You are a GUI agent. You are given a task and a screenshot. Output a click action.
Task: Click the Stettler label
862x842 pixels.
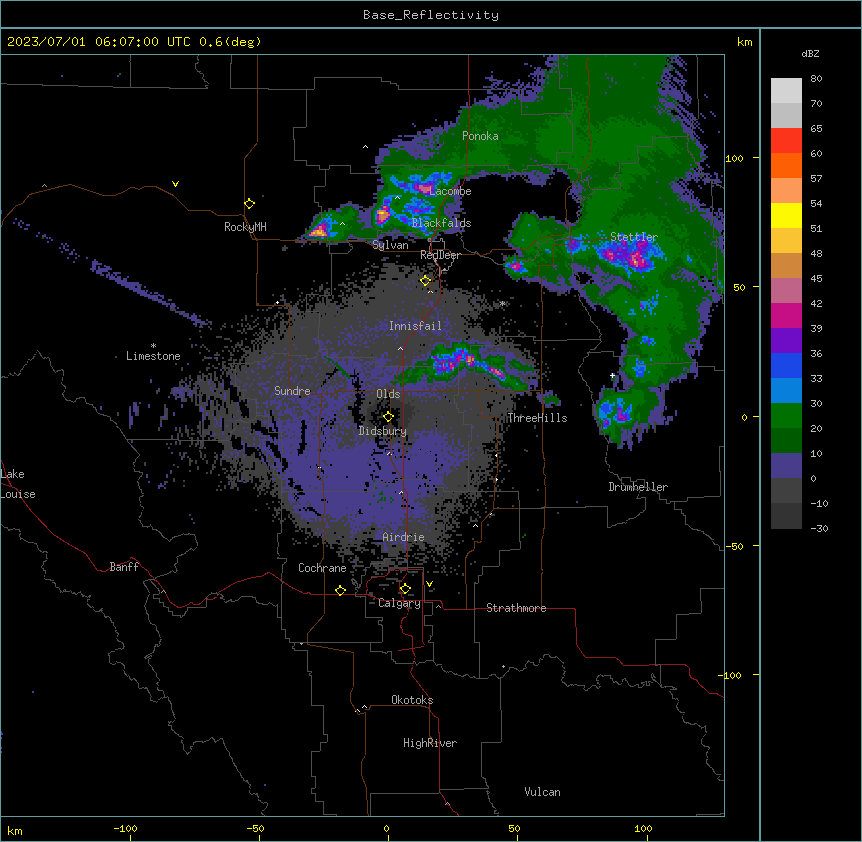click(634, 237)
